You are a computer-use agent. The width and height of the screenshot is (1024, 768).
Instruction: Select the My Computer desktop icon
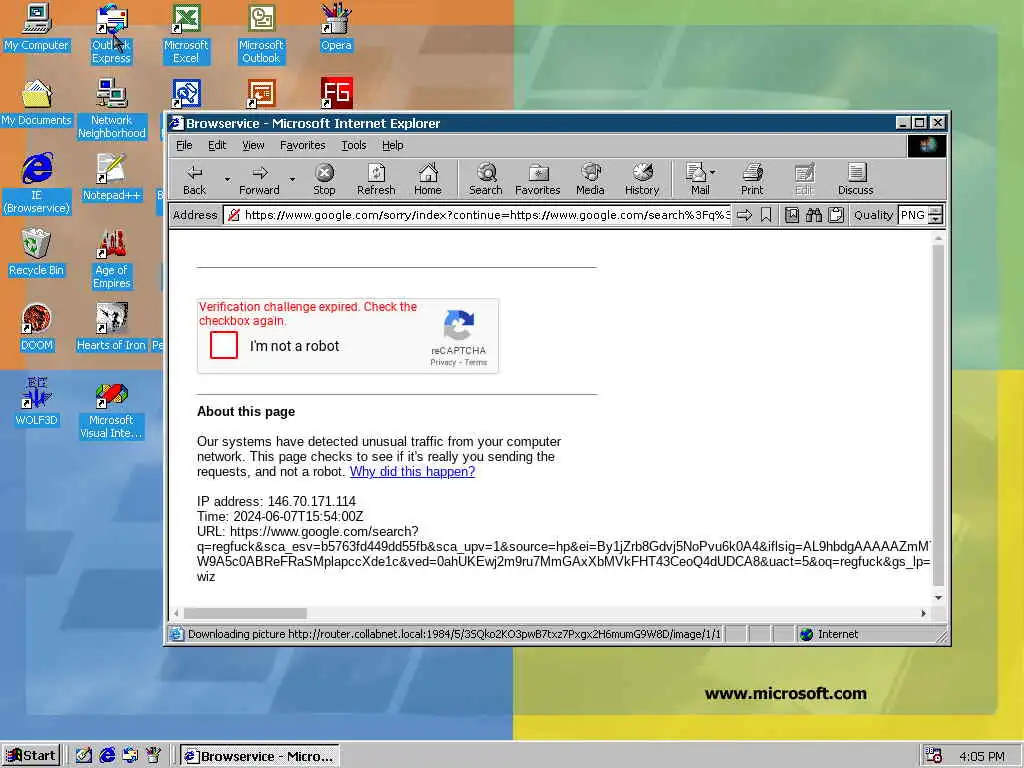(36, 27)
